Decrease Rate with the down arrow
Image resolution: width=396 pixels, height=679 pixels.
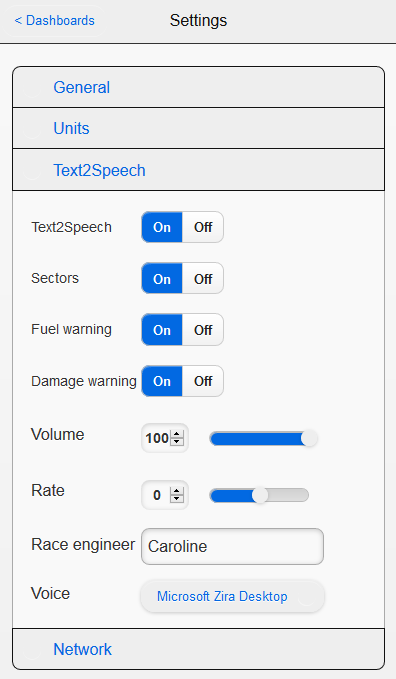click(x=177, y=498)
